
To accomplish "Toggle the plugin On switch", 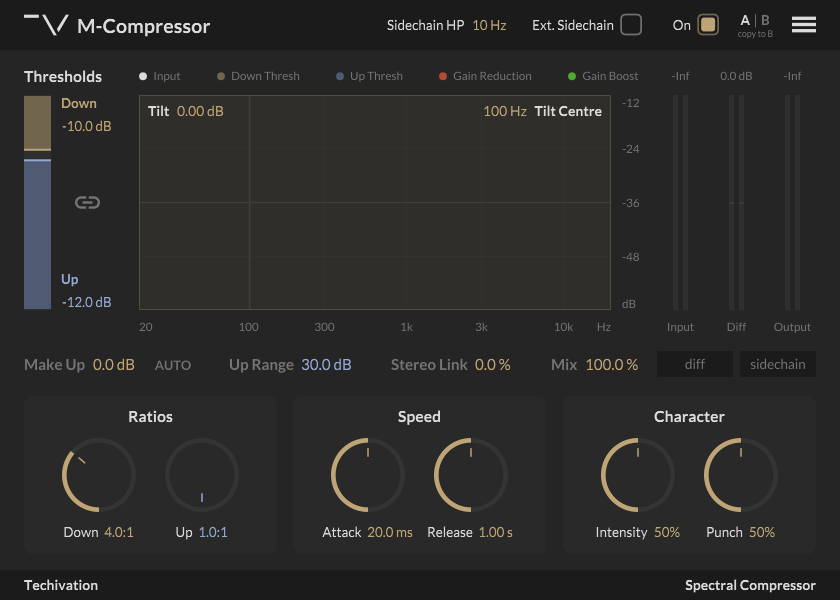I will (x=708, y=25).
